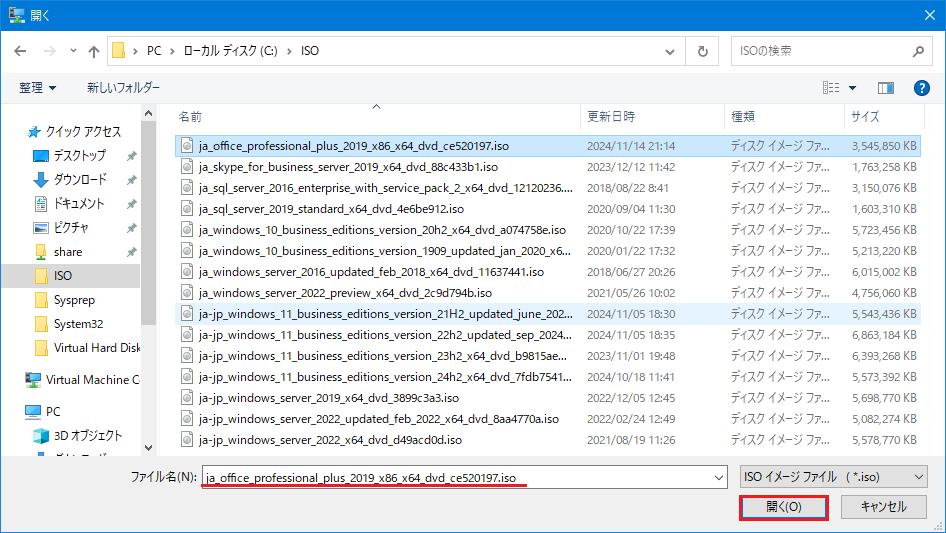Select ja_sql_server_2019_standard iso file
Viewport: 946px width, 533px height.
point(548,209)
